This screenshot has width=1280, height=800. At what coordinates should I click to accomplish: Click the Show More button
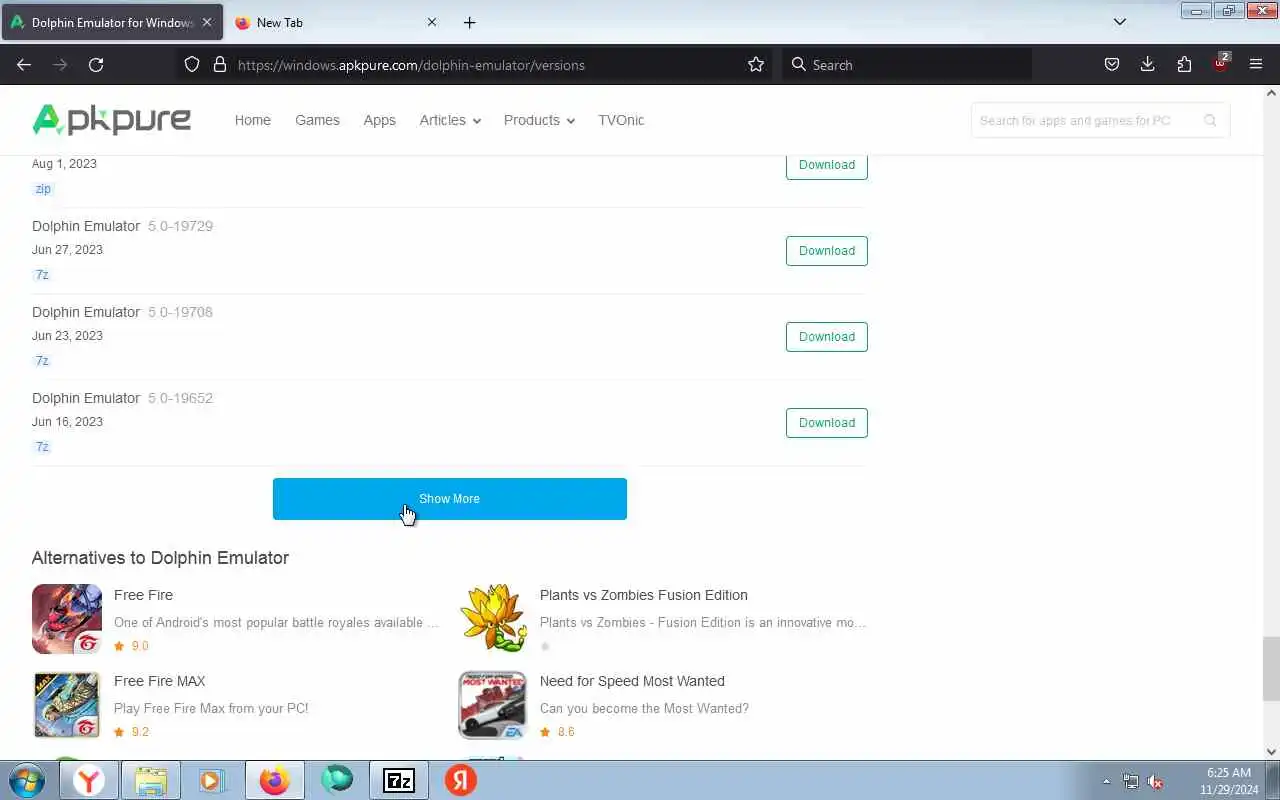(x=450, y=499)
